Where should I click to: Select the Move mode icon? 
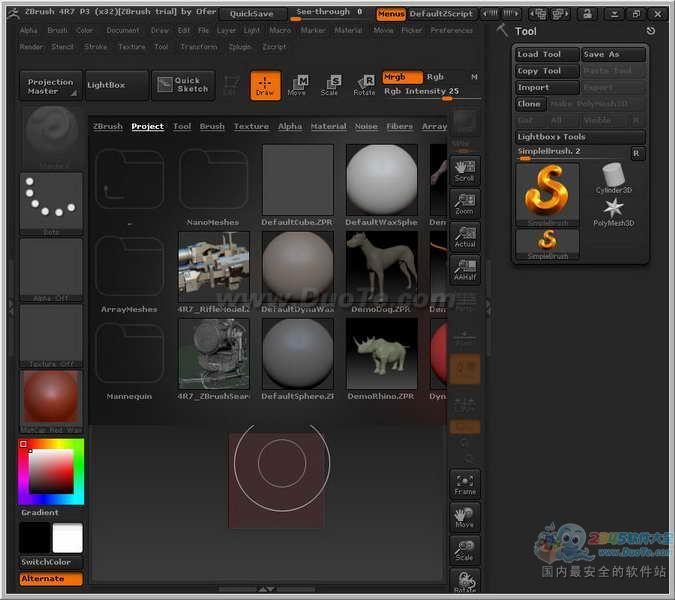pos(298,86)
